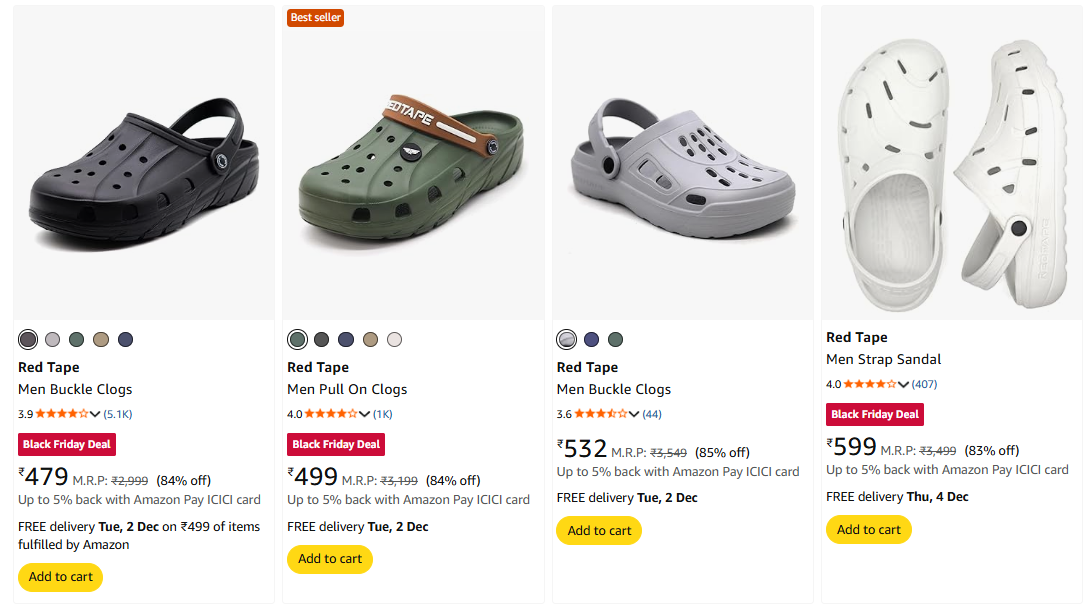Select the tan color swatch on first clogs
This screenshot has width=1083, height=607.
(100, 339)
